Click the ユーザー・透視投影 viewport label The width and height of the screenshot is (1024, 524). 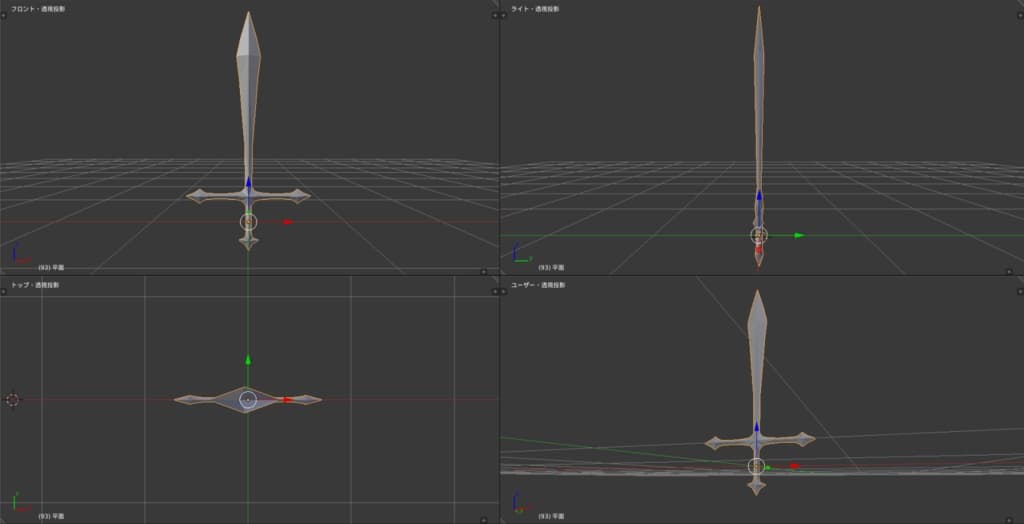coord(537,285)
